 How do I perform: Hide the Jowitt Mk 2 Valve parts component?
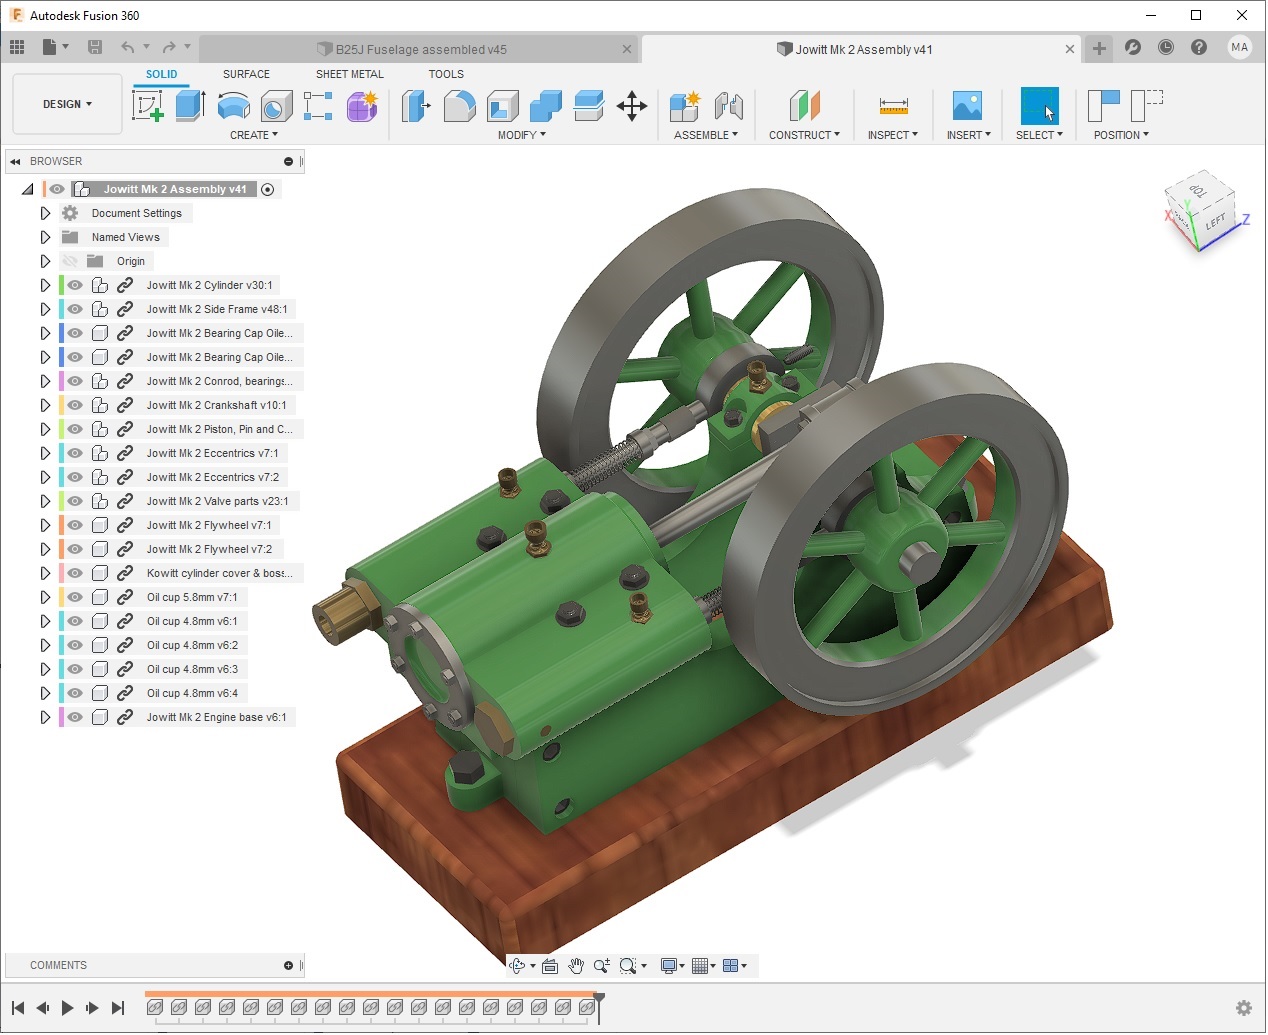[x=75, y=501]
